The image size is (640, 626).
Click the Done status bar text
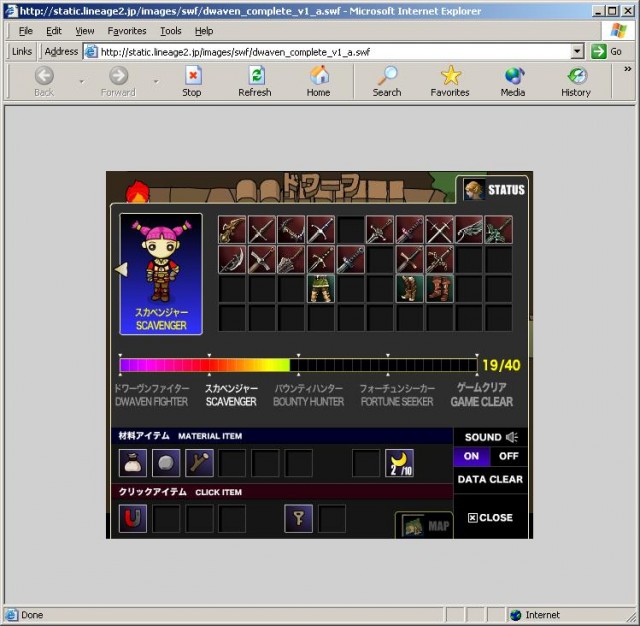tap(32, 615)
